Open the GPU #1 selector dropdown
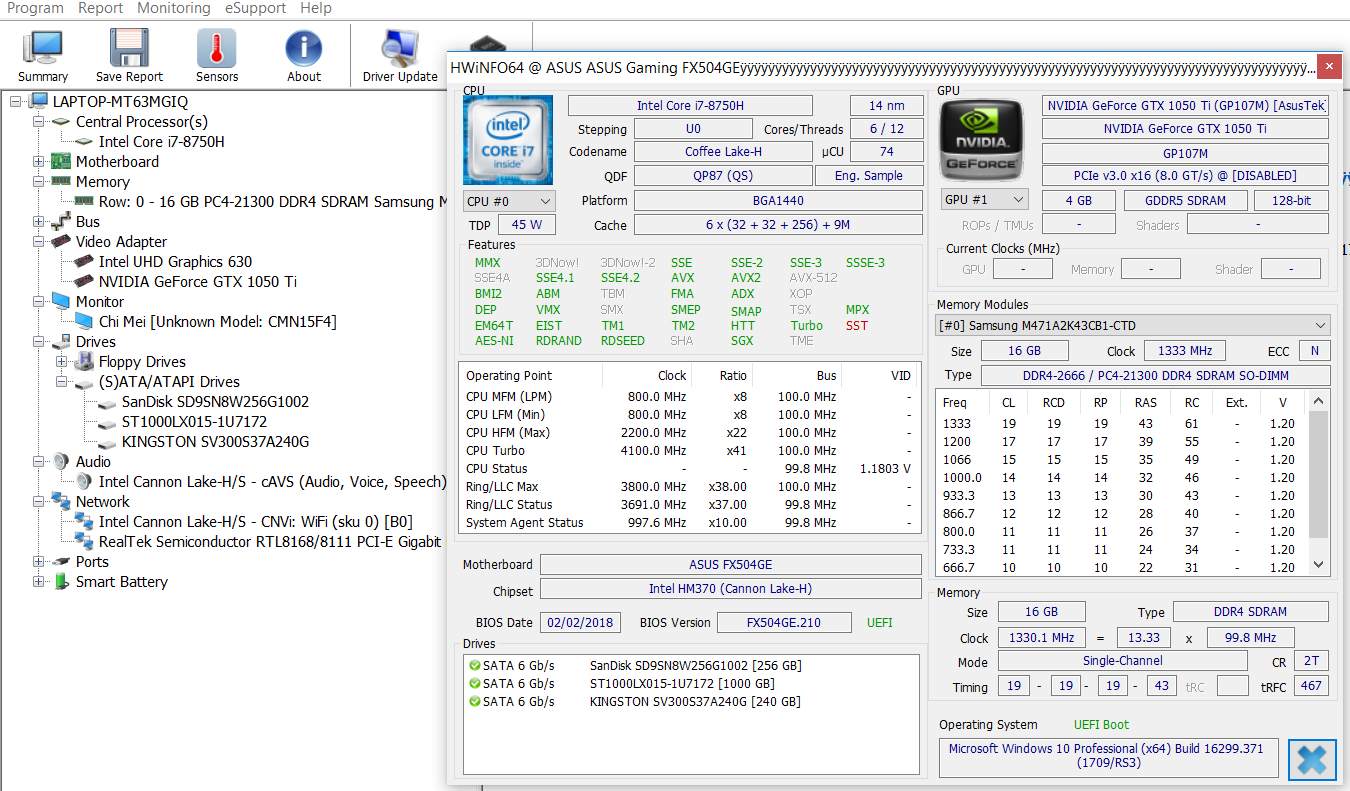 tap(984, 199)
